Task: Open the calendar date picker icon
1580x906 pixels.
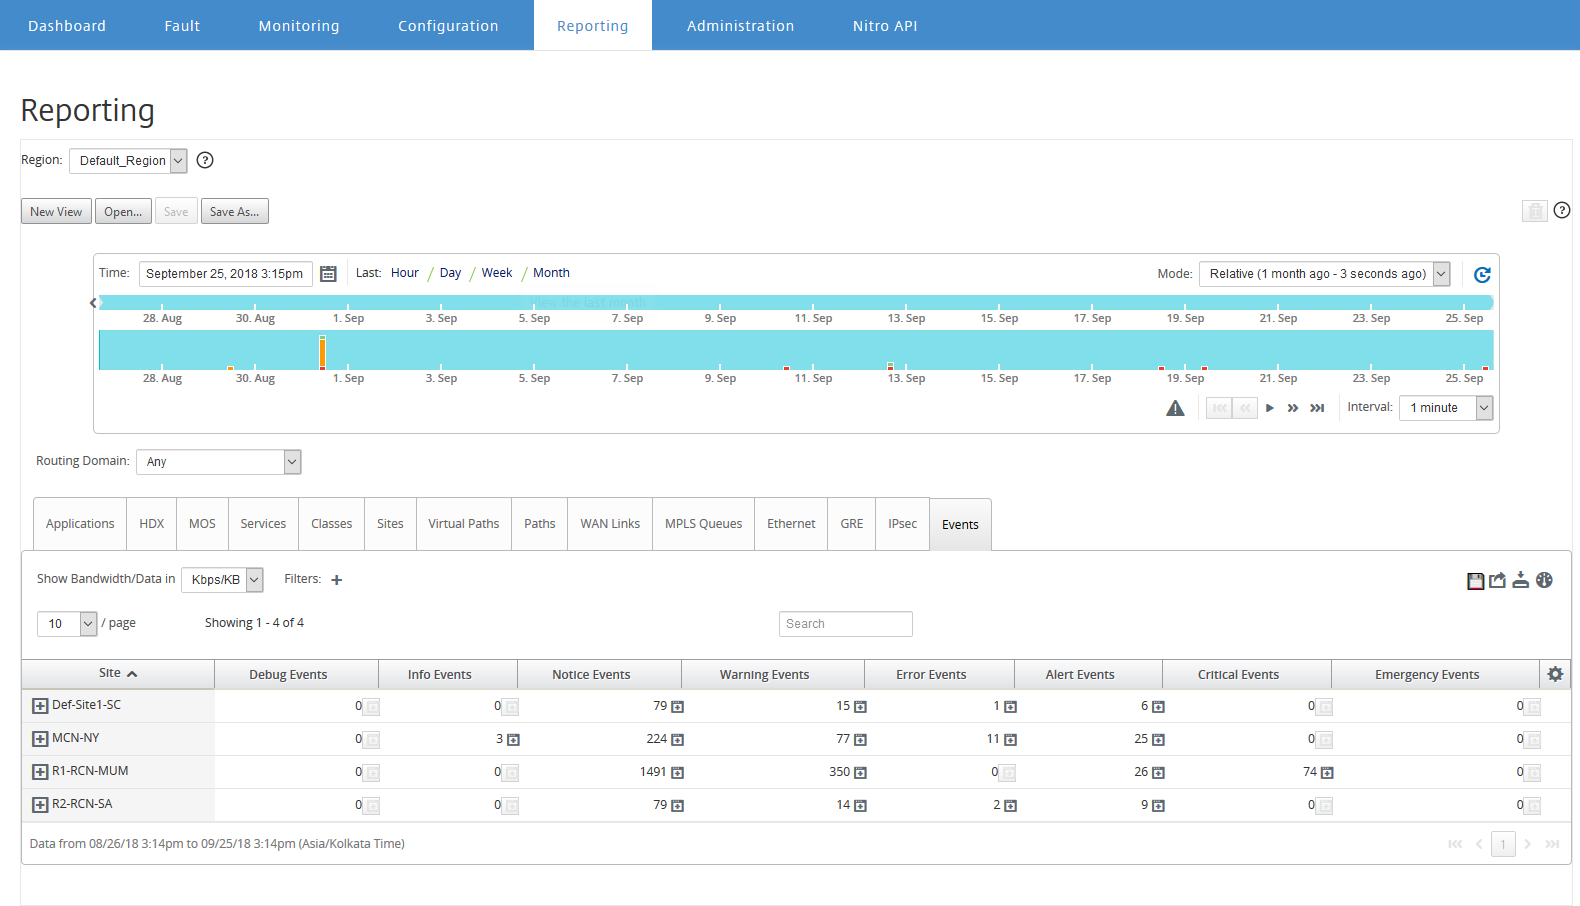Action: [328, 274]
